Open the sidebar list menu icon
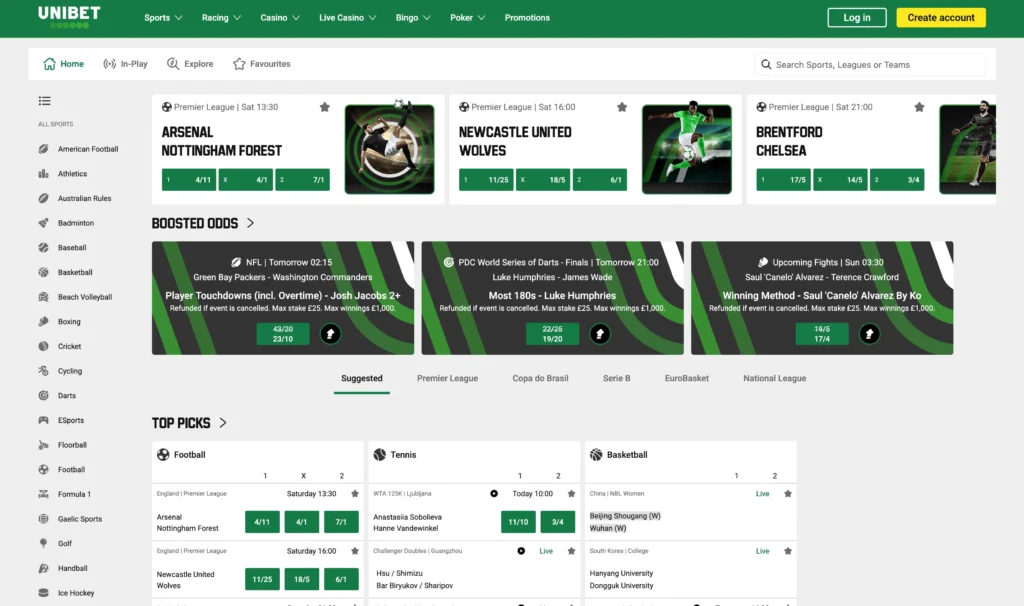Viewport: 1024px width, 606px height. (x=44, y=101)
